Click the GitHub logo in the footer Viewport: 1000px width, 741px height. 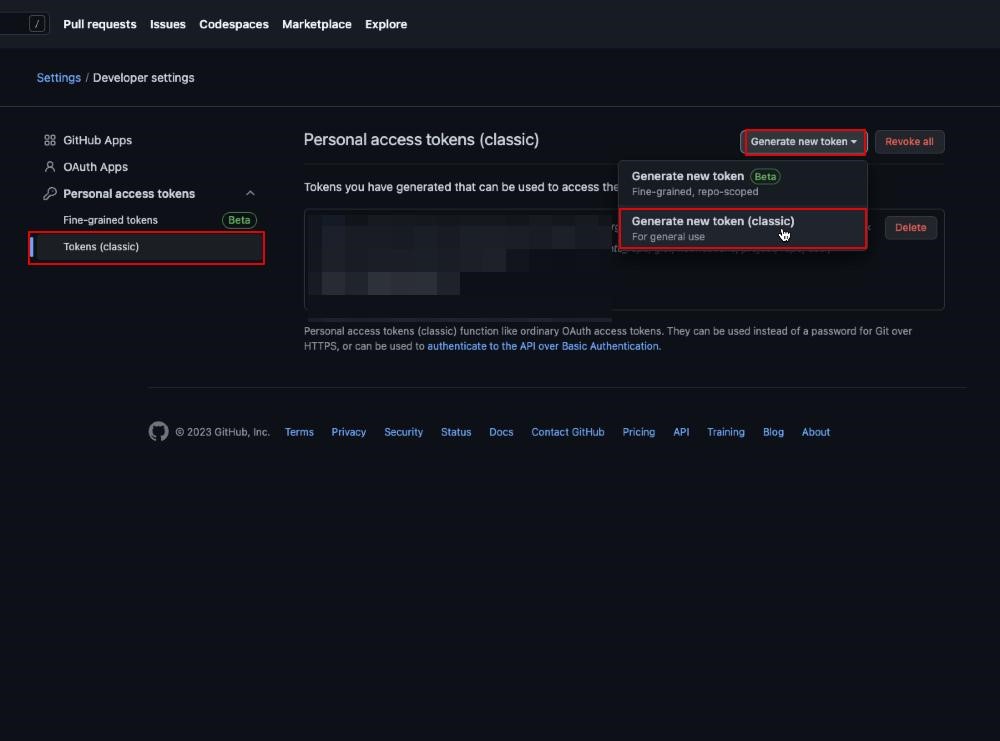point(158,432)
